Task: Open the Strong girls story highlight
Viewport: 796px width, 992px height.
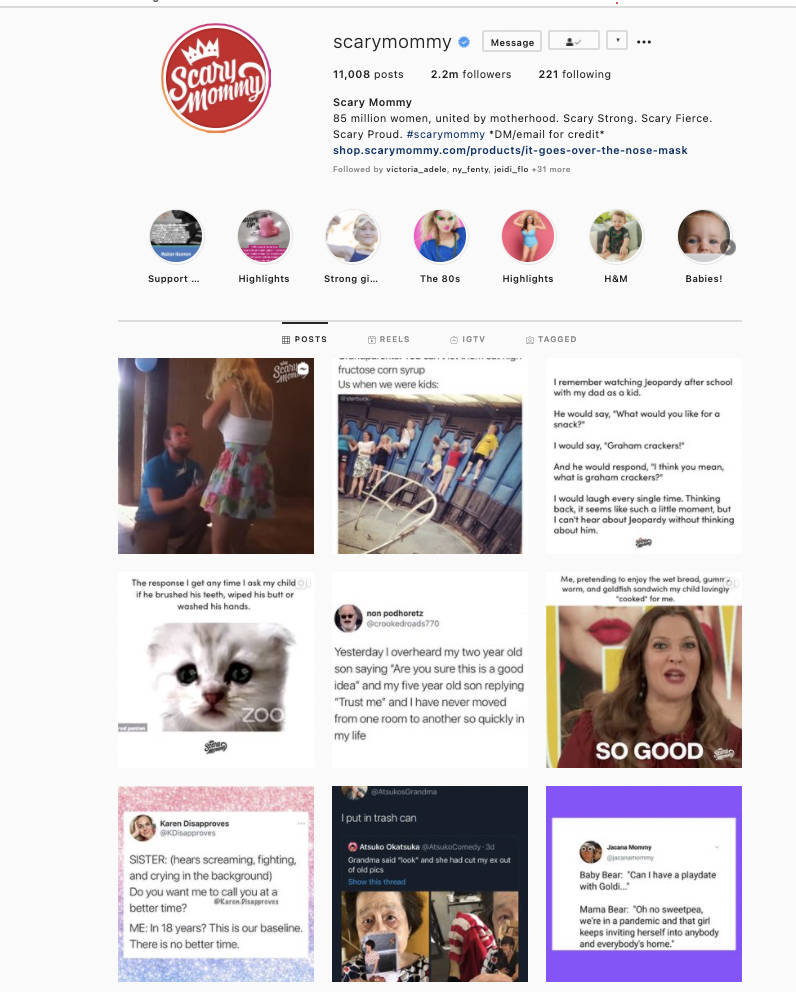Action: [x=352, y=237]
